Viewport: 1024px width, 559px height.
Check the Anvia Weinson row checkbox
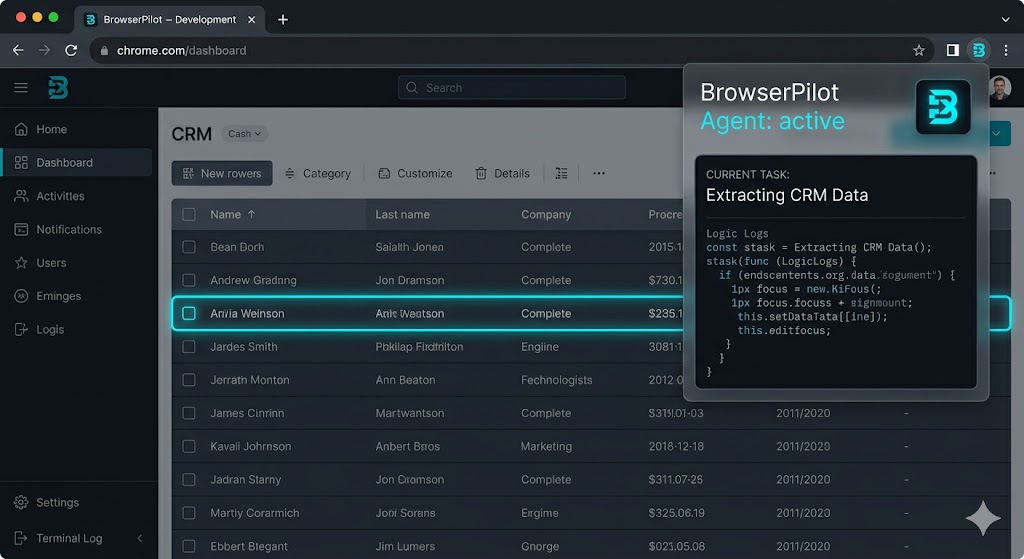(x=189, y=313)
